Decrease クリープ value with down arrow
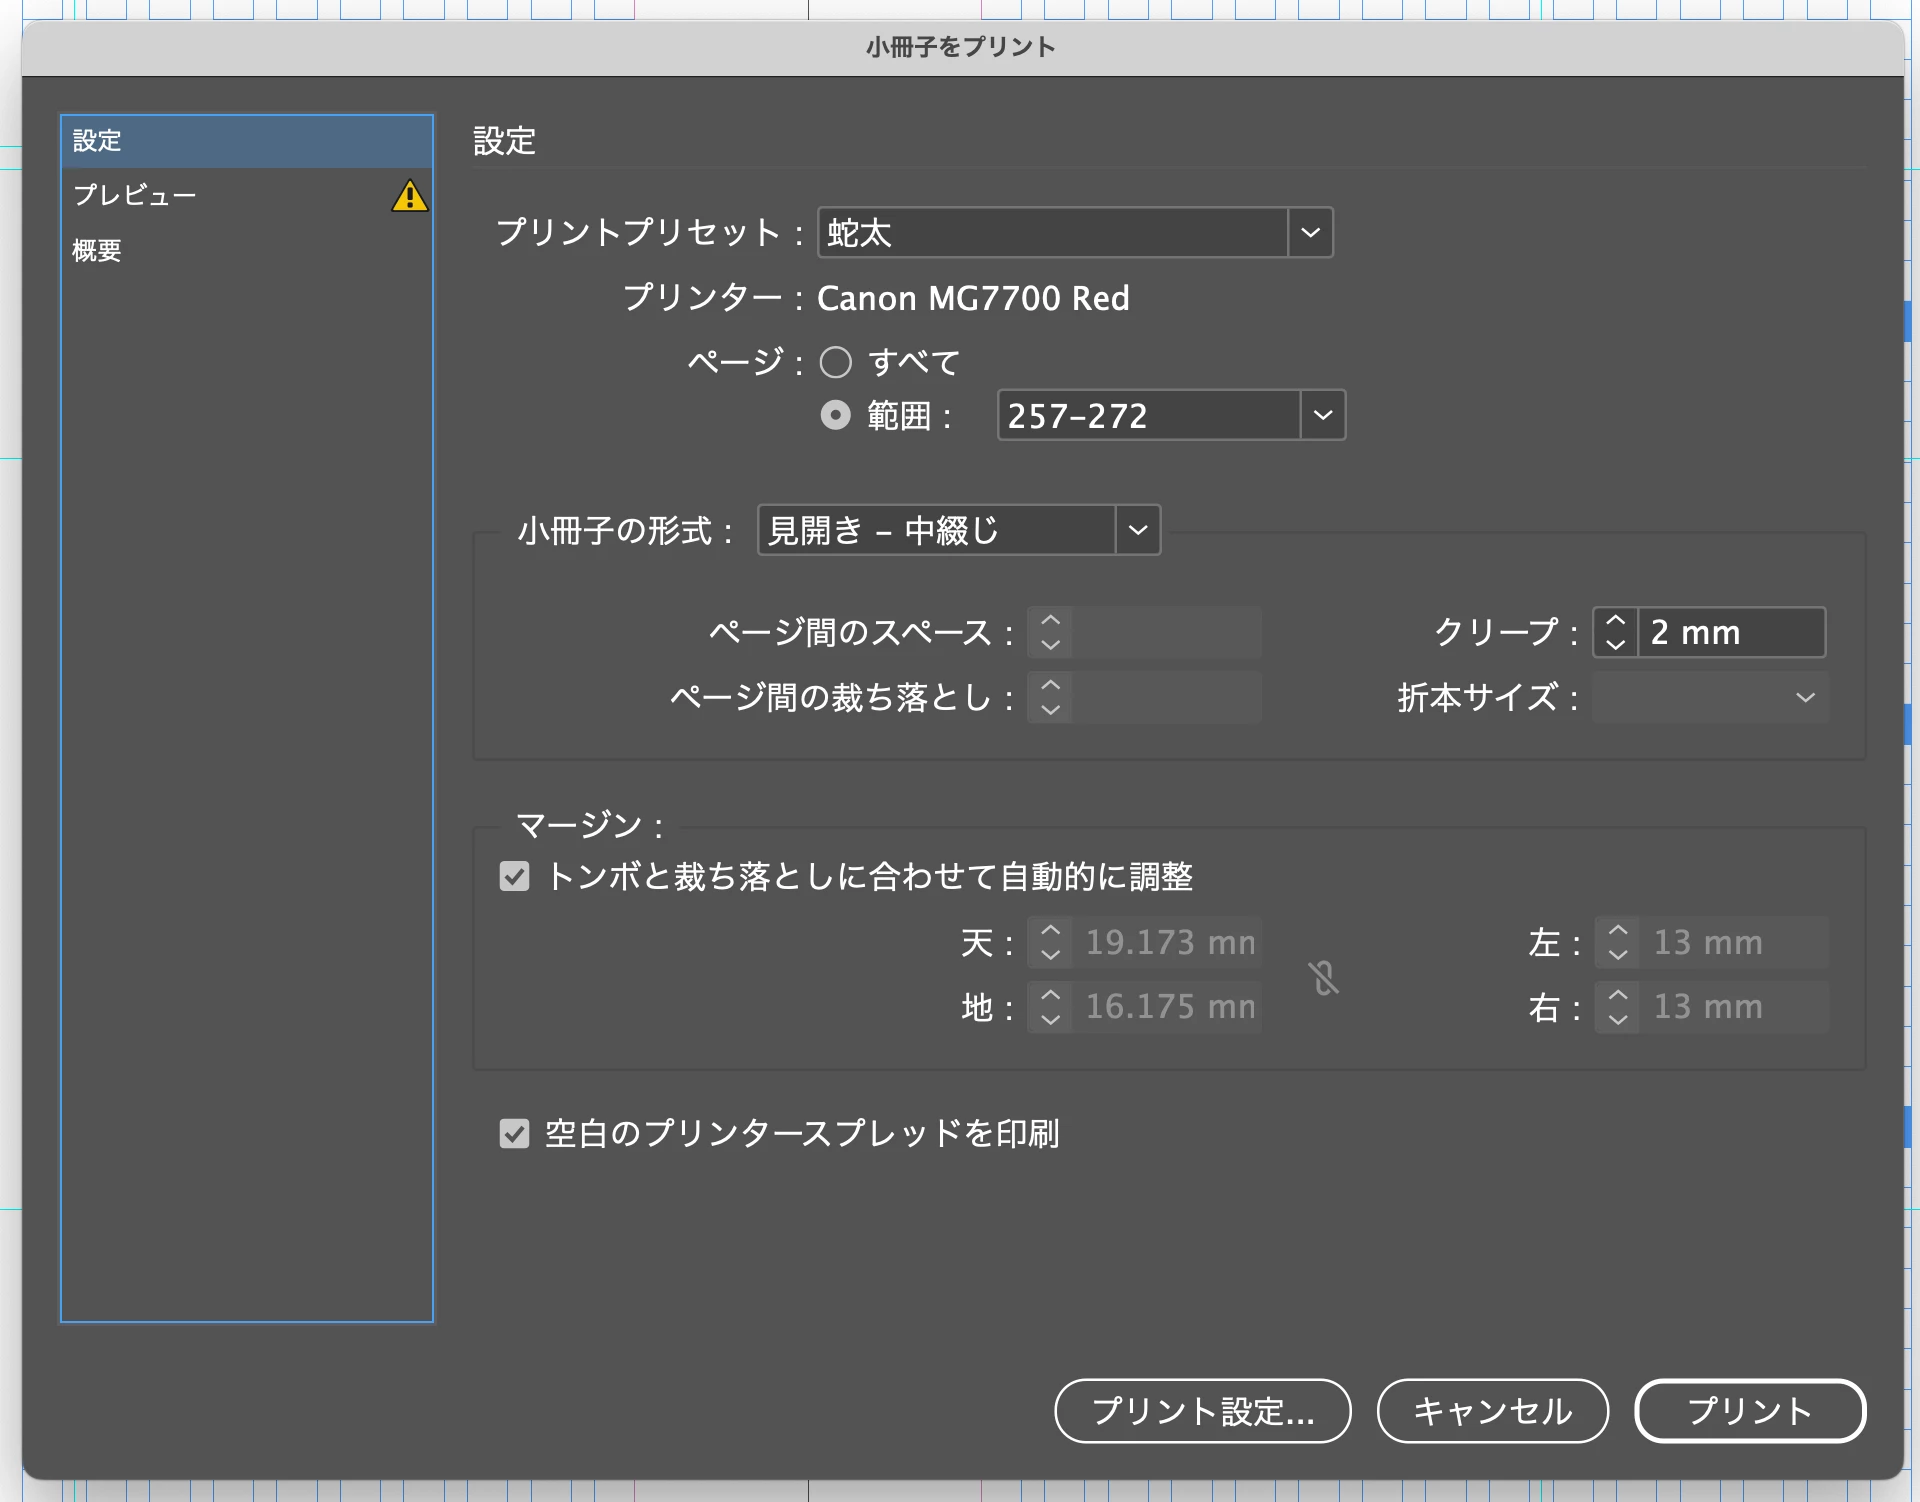This screenshot has width=1920, height=1502. click(1615, 644)
